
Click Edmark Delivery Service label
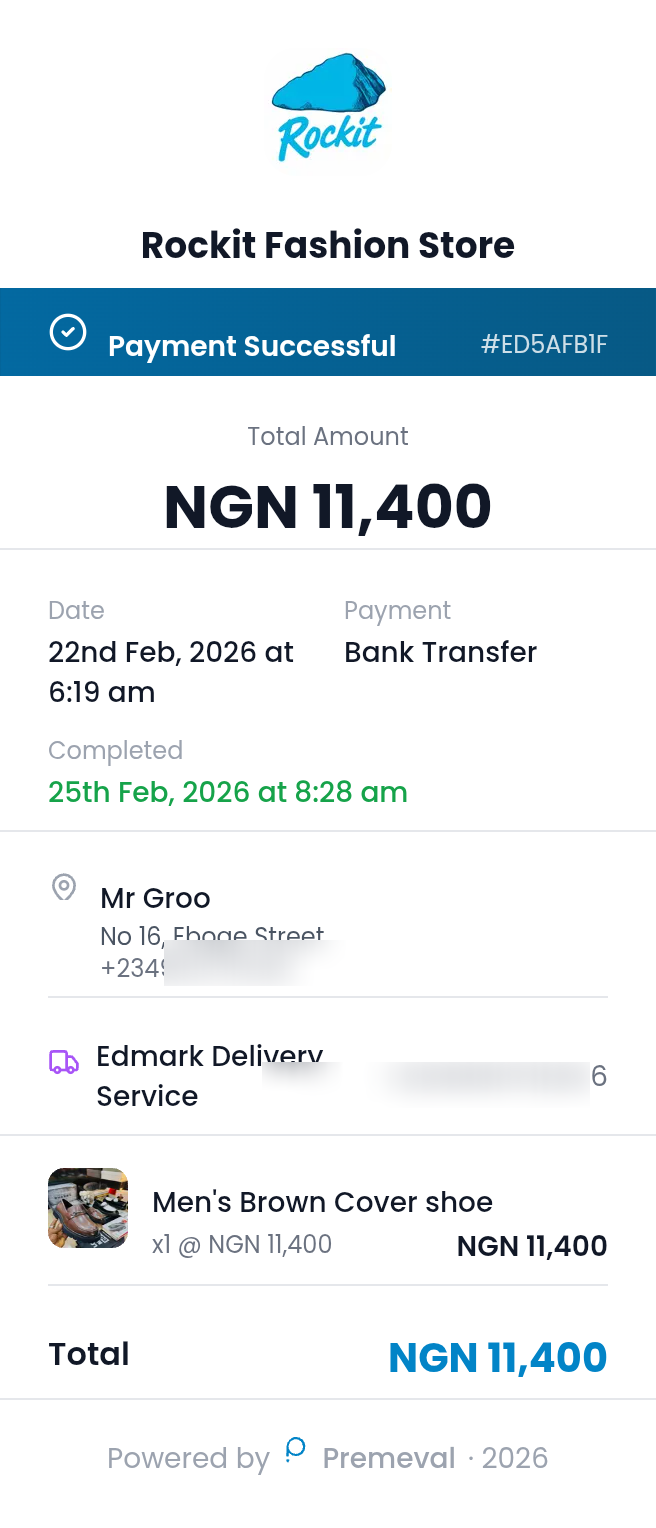pos(208,1077)
